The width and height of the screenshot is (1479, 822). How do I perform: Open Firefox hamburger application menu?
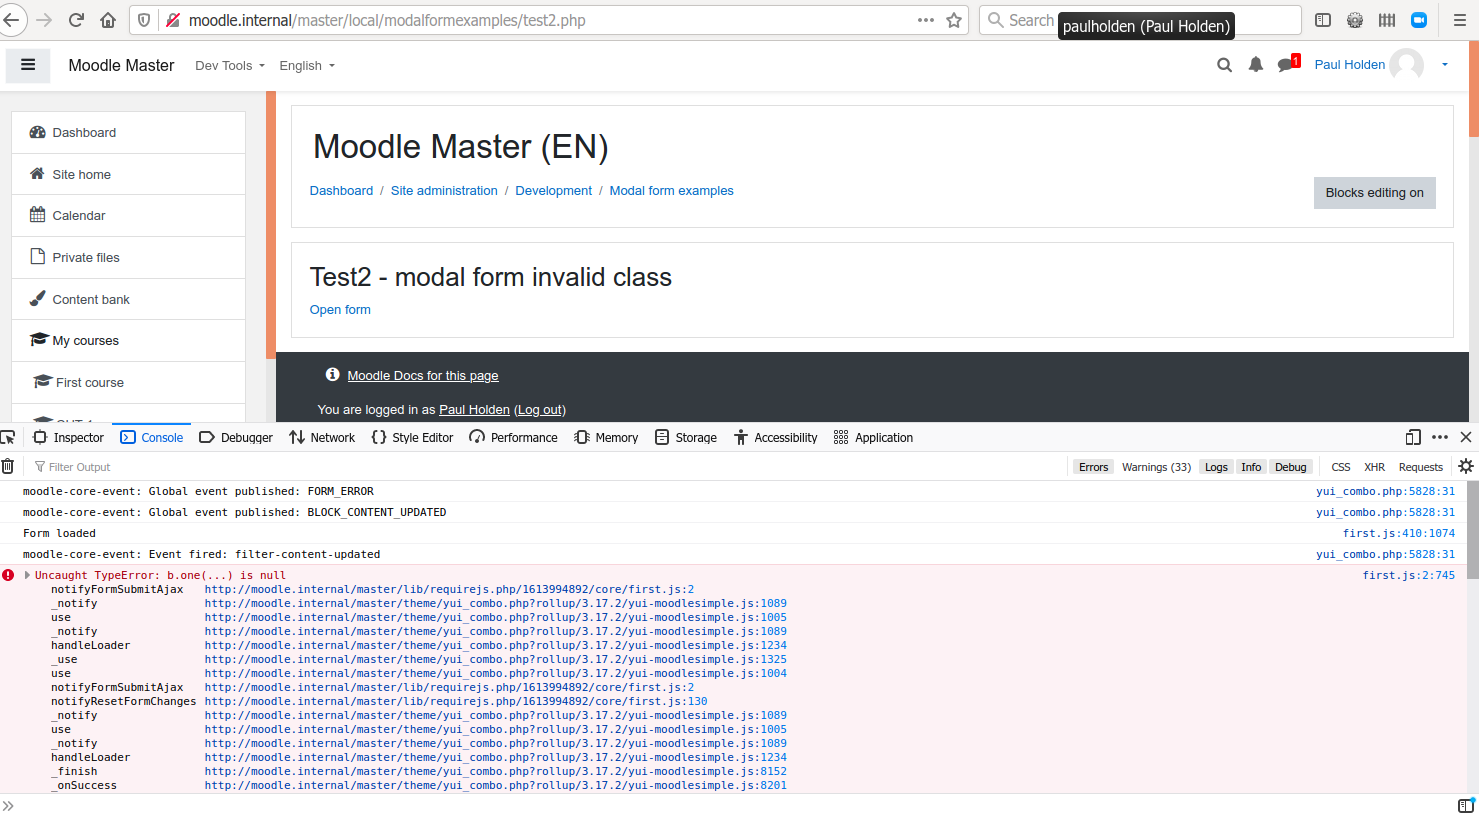pyautogui.click(x=1460, y=20)
